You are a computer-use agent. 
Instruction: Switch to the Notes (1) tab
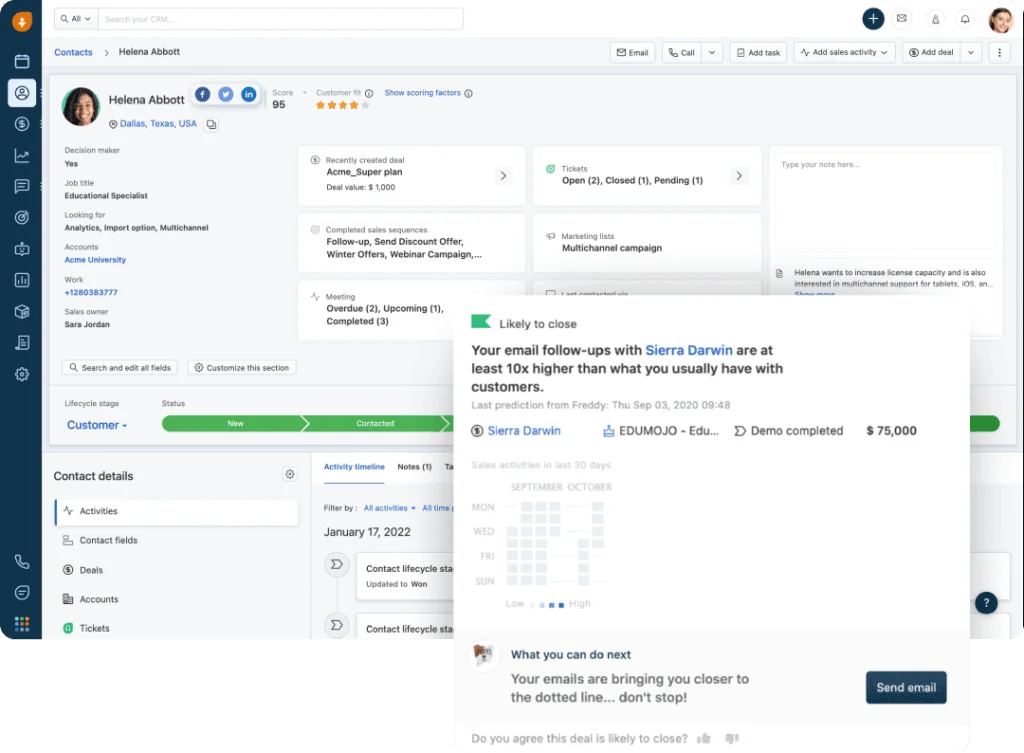[x=415, y=467]
